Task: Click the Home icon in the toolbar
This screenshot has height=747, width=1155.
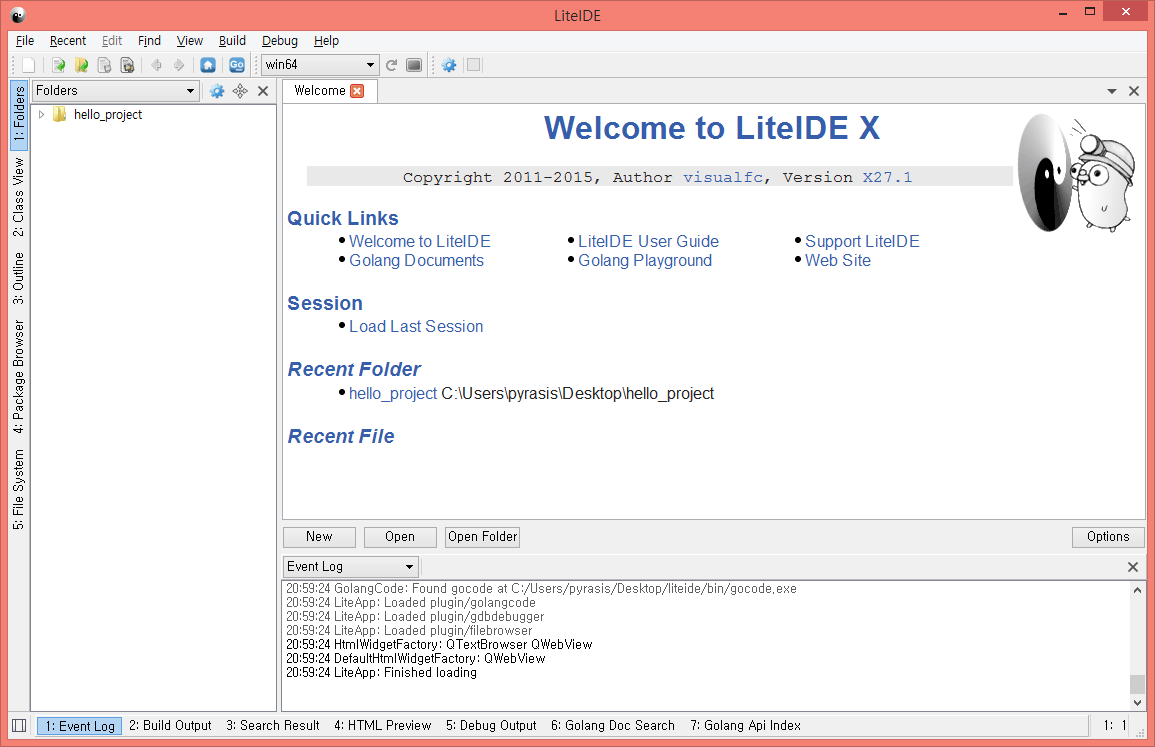Action: point(207,66)
